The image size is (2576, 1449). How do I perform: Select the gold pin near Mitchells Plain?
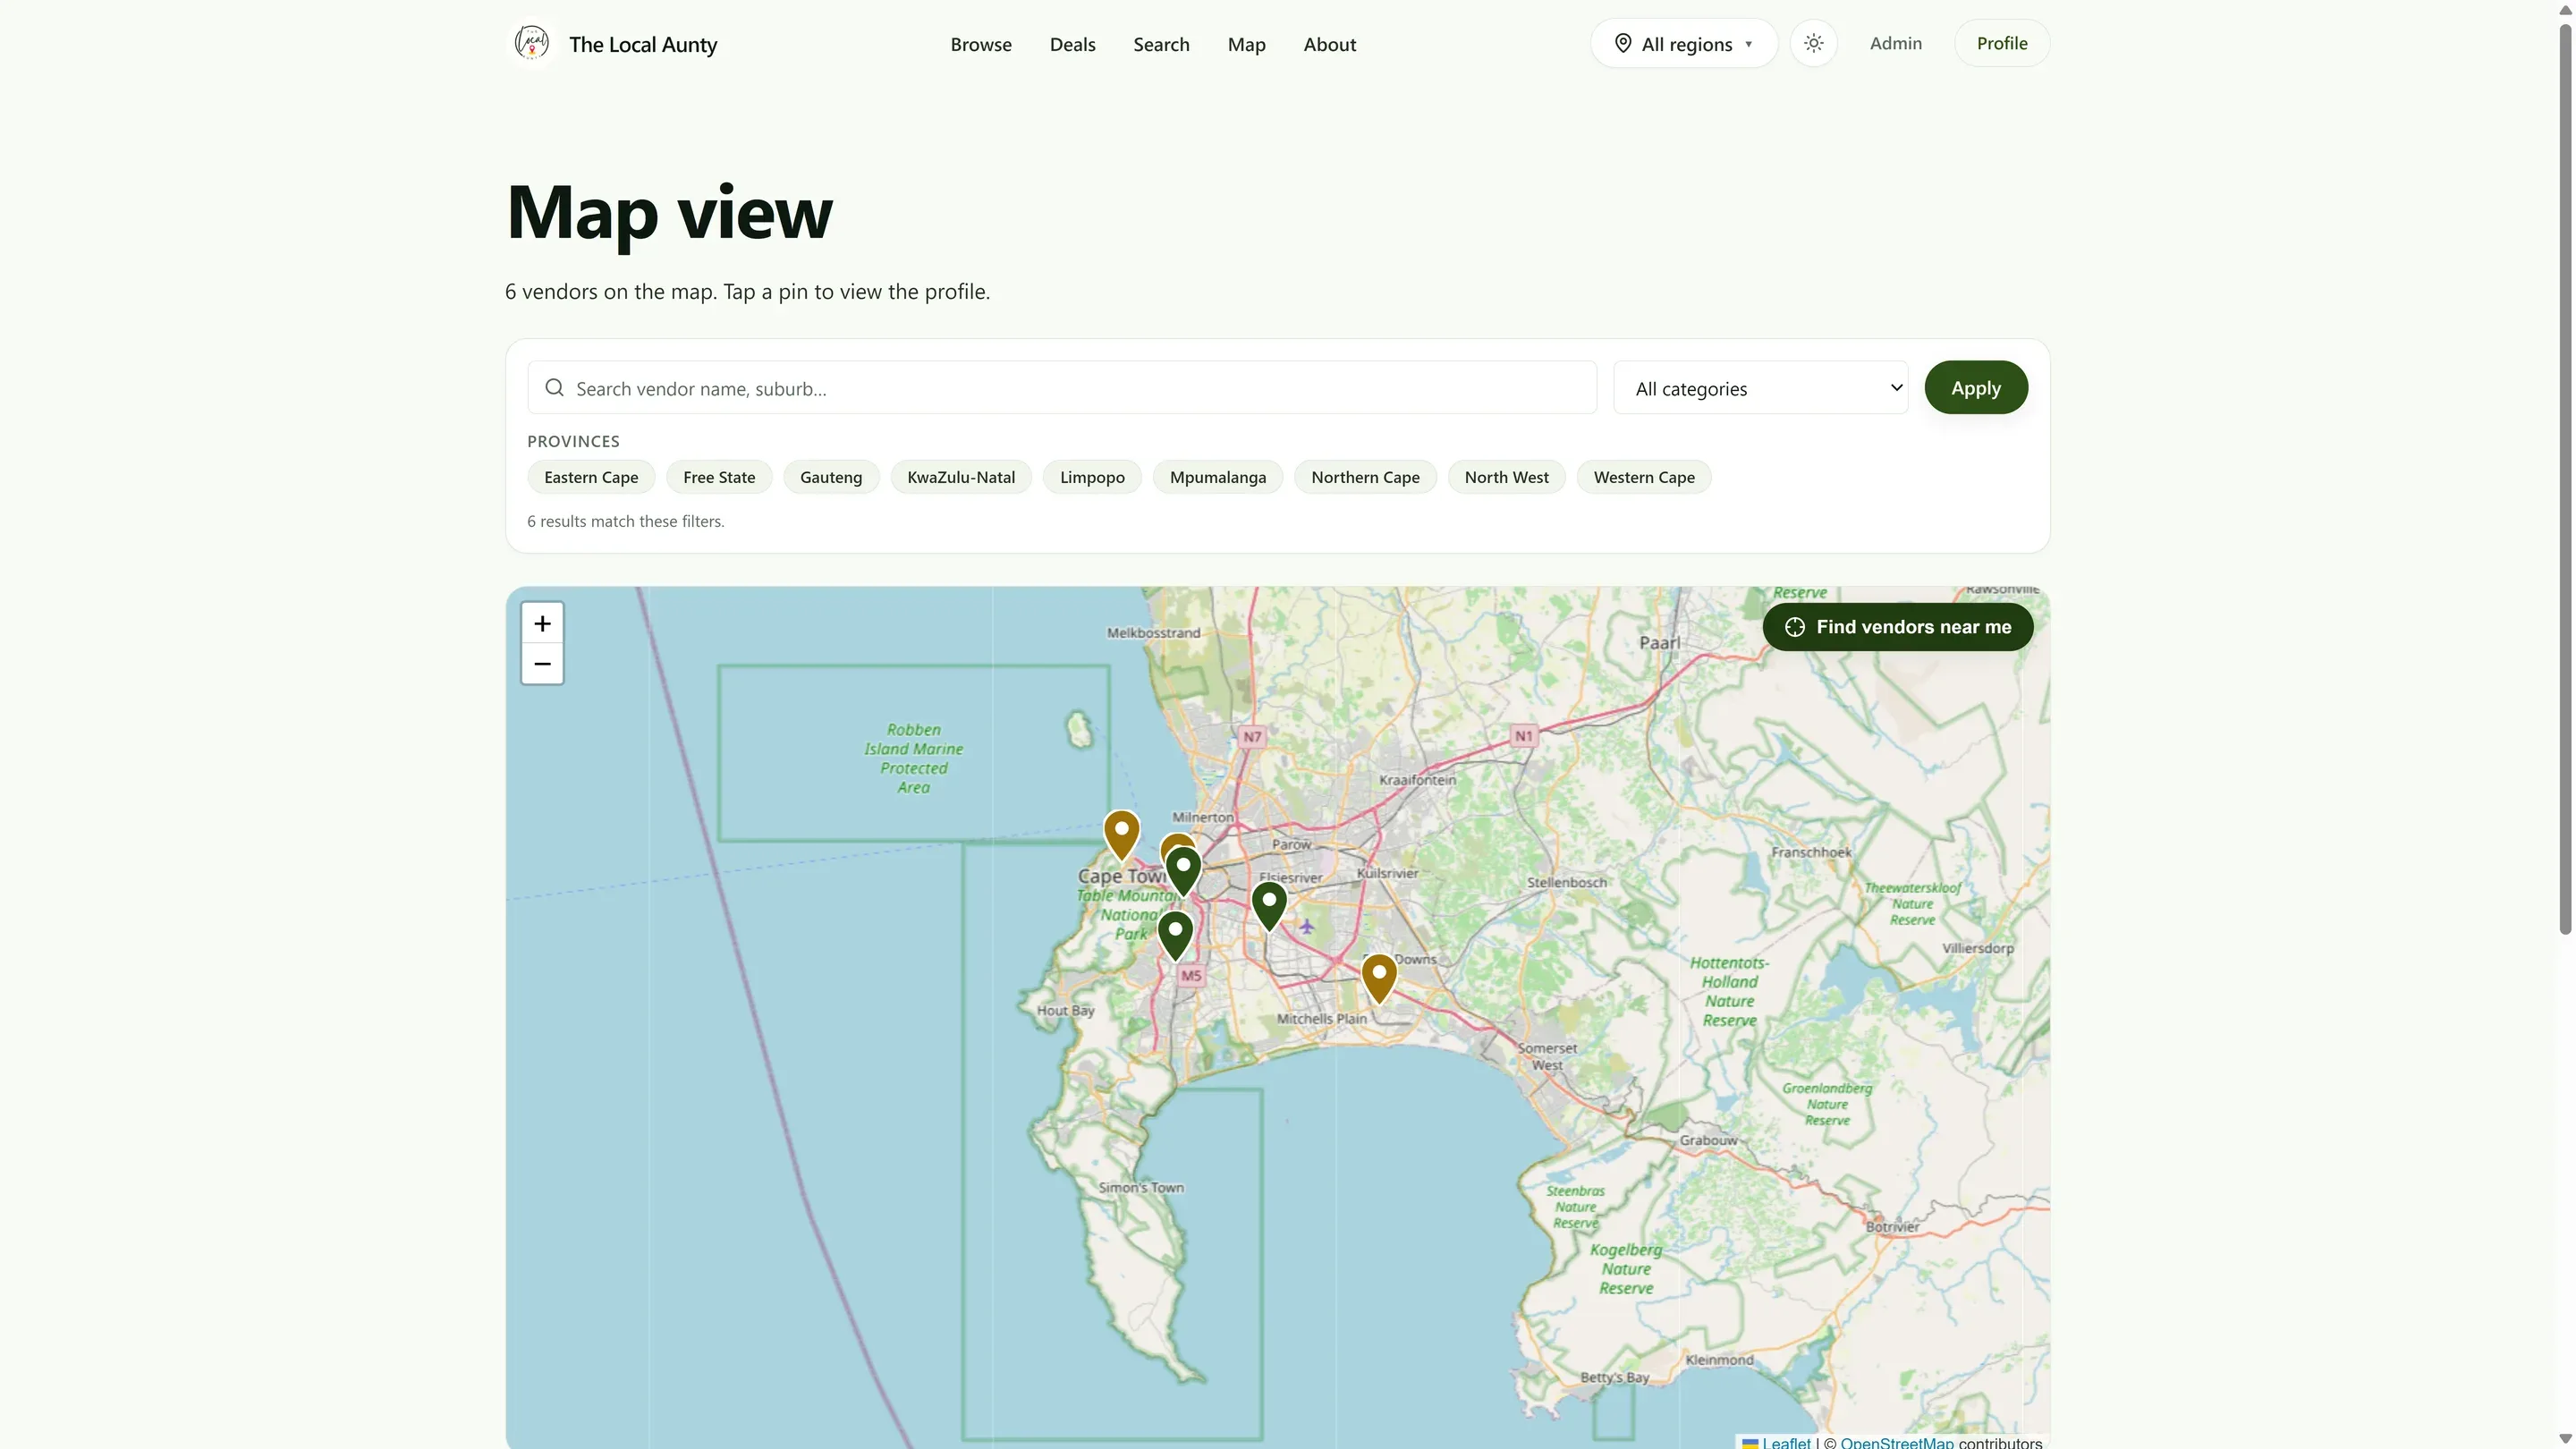(1379, 979)
